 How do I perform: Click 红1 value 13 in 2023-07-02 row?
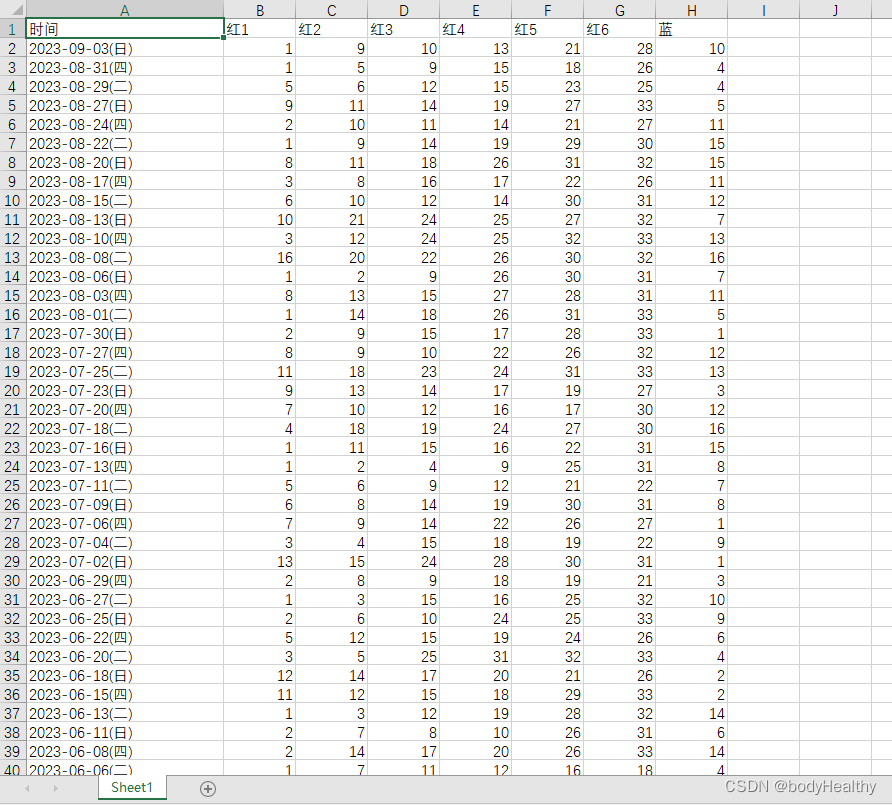[259, 562]
